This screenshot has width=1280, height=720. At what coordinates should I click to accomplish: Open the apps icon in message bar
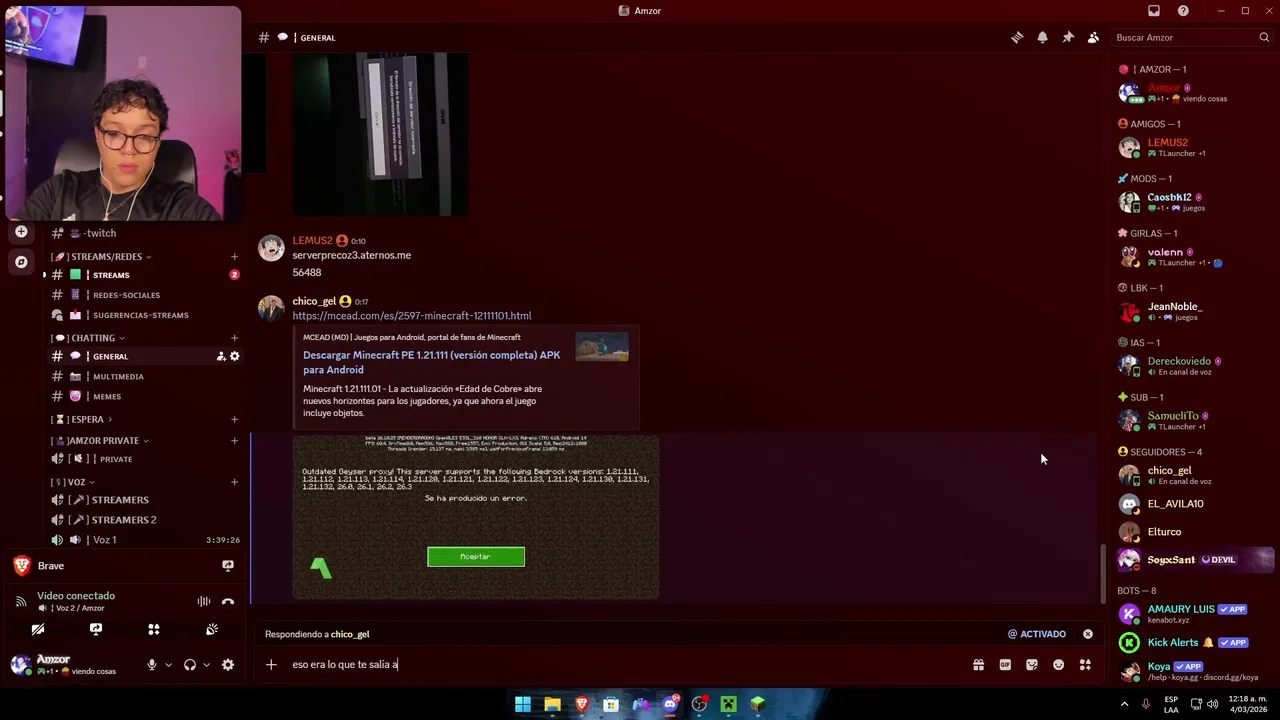(x=1085, y=664)
